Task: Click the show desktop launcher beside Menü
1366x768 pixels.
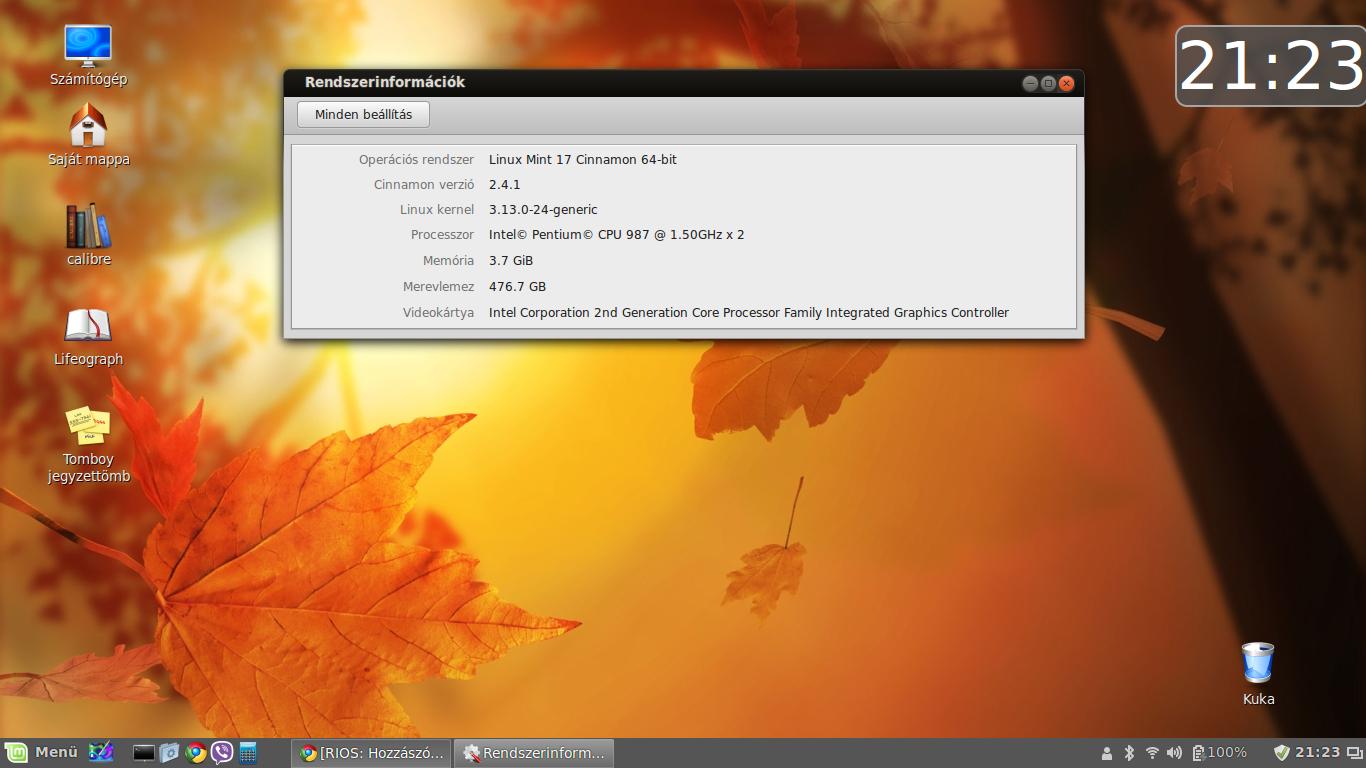Action: [x=101, y=752]
